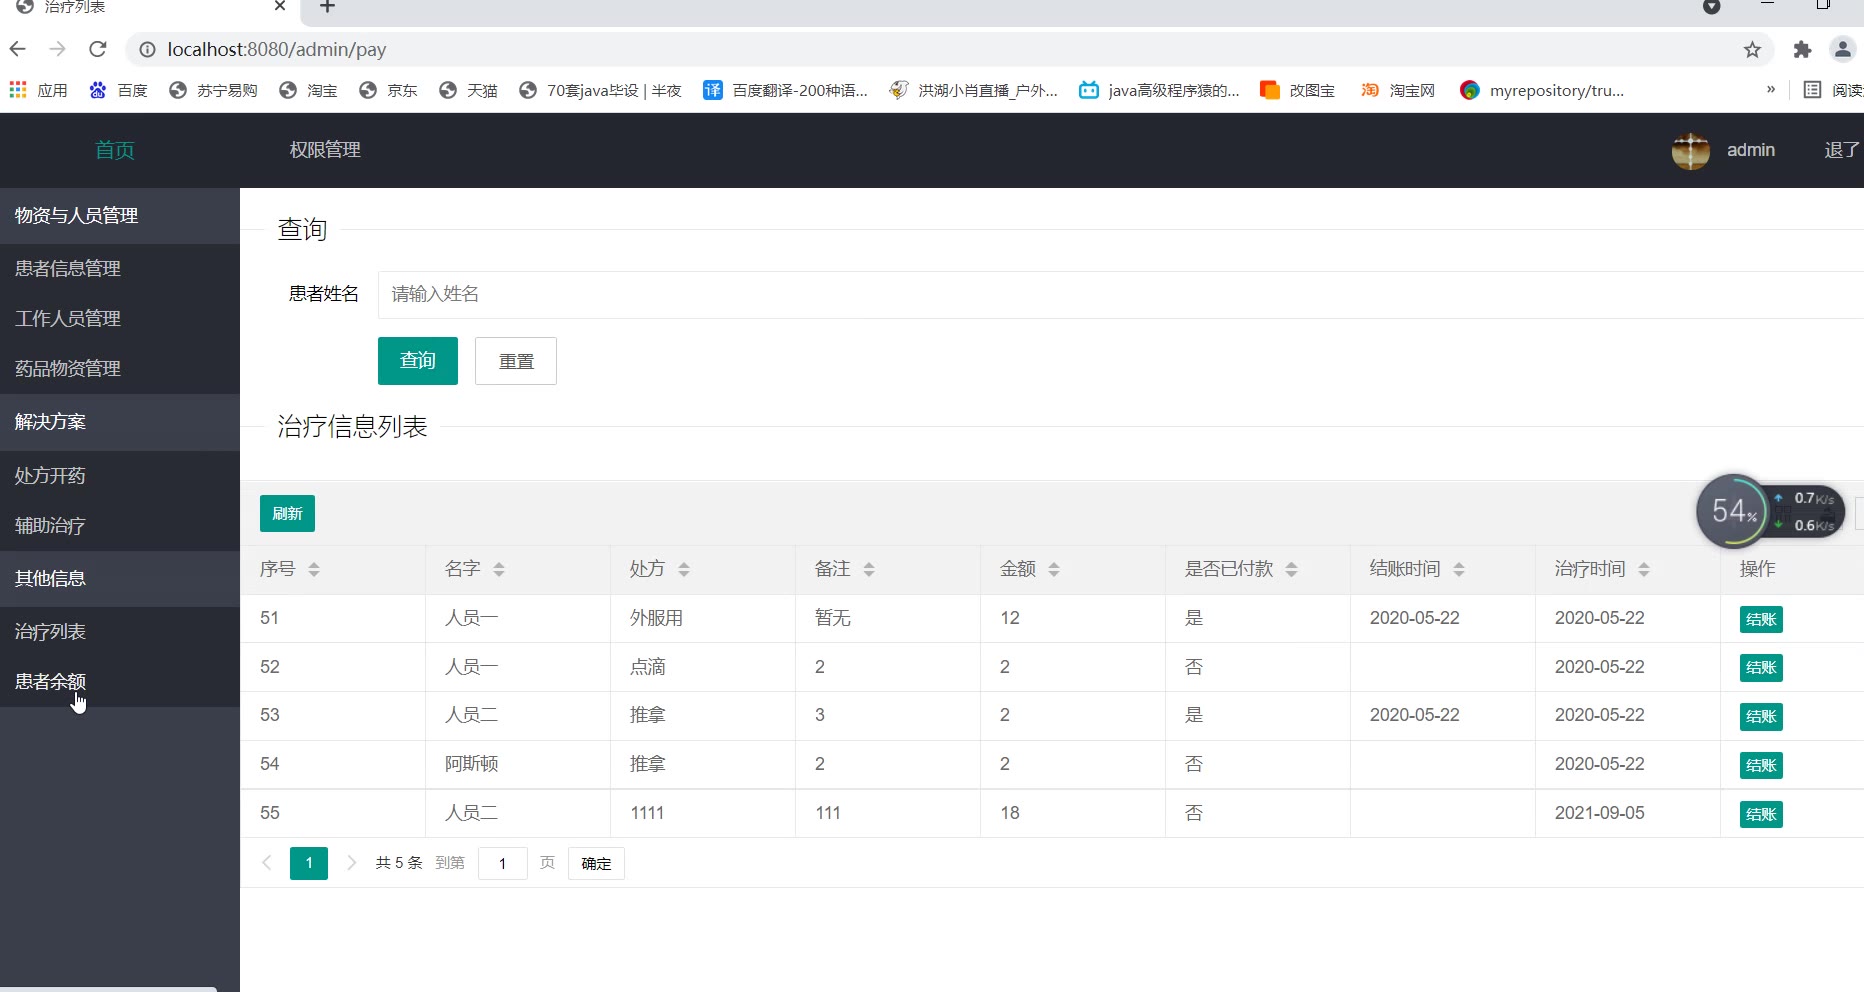1864x992 pixels.
Task: Sort the table by 备注 column
Action: click(869, 569)
